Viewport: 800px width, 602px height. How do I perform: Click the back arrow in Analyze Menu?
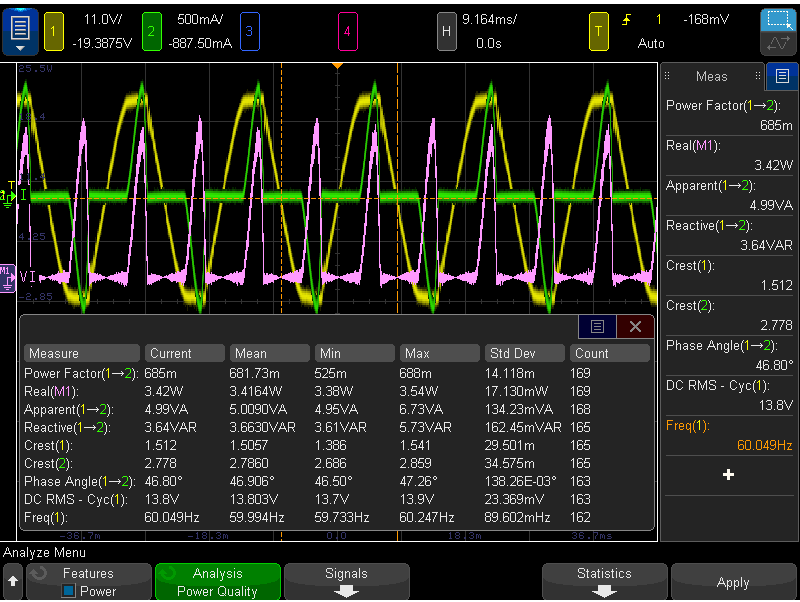[13, 581]
